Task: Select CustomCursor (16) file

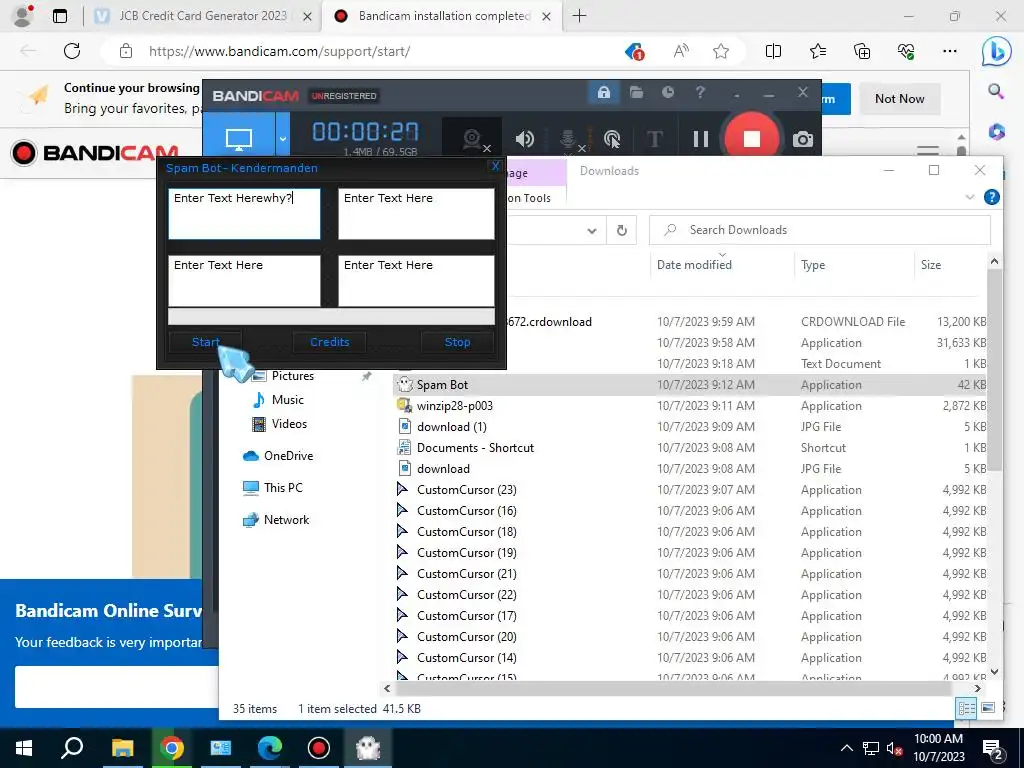Action: (x=466, y=510)
